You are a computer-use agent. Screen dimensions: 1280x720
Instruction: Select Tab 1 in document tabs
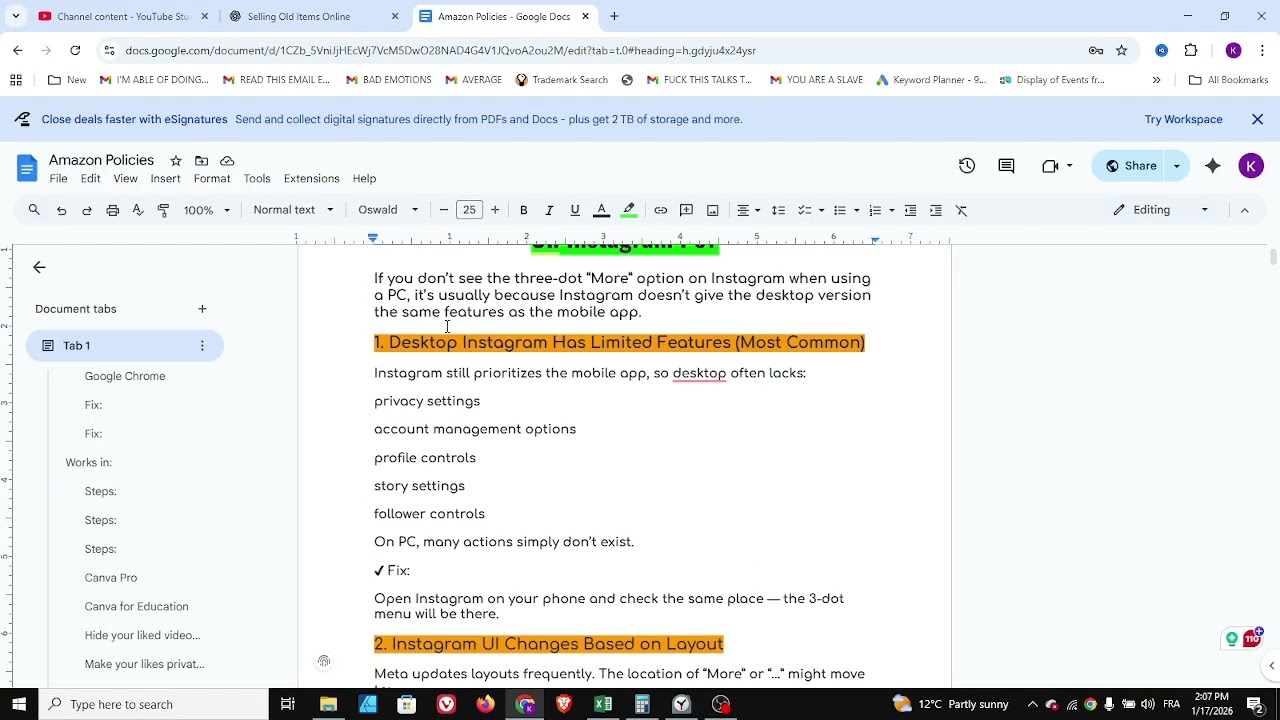click(x=124, y=346)
